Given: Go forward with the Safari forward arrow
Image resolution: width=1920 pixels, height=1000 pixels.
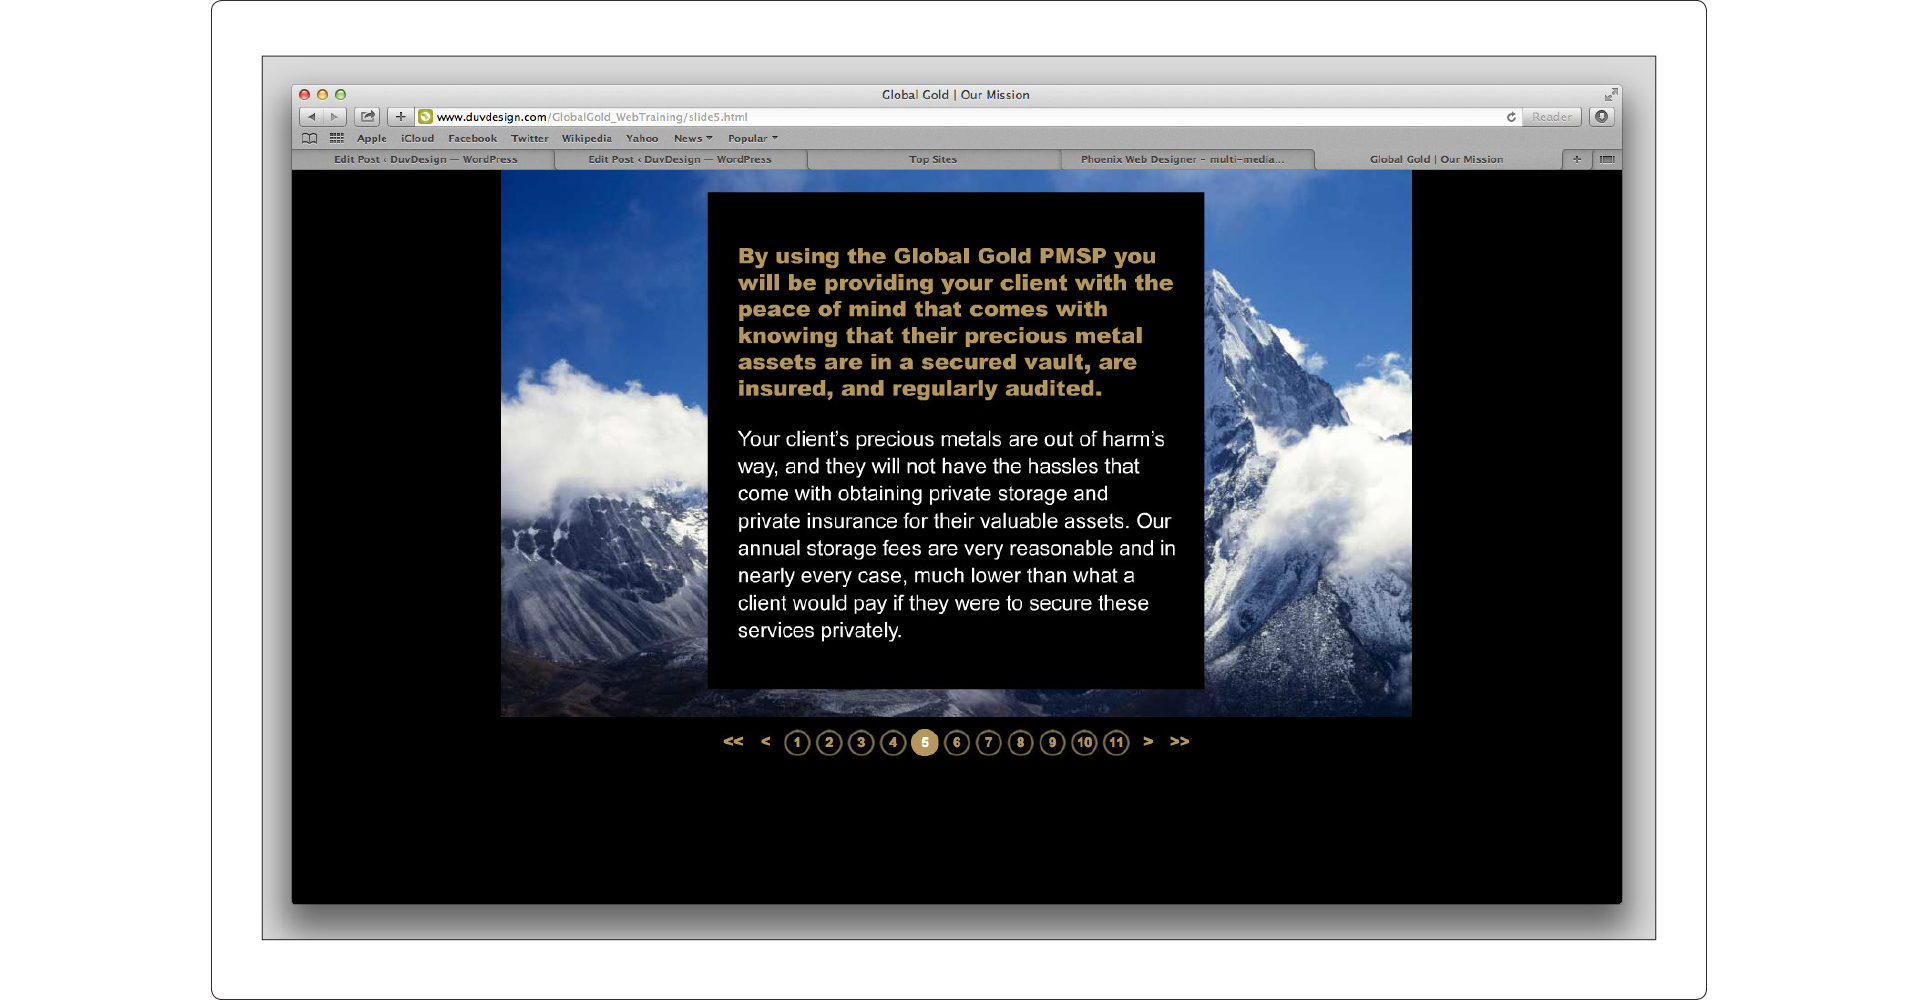Looking at the screenshot, I should coord(334,117).
